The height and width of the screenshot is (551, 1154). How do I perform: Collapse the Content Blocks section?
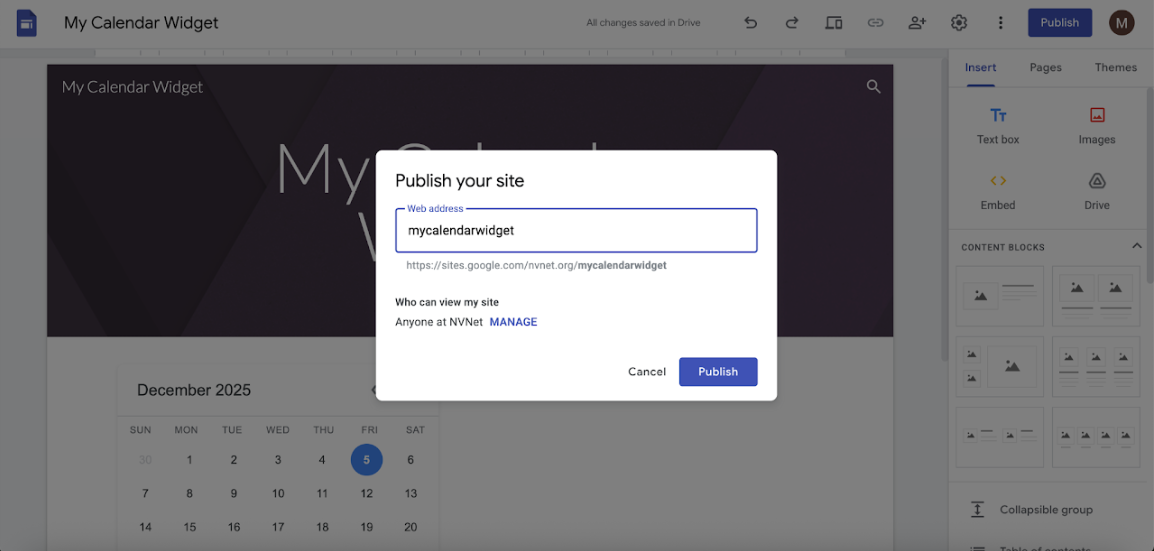1136,246
